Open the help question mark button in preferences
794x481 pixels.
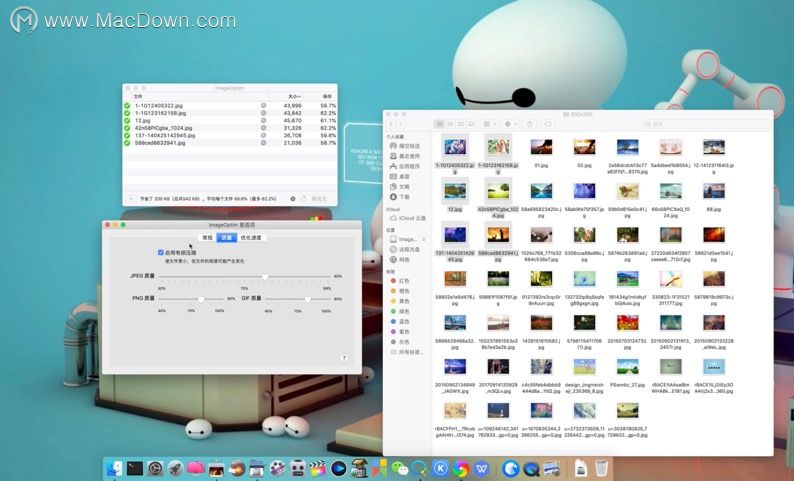coord(344,358)
